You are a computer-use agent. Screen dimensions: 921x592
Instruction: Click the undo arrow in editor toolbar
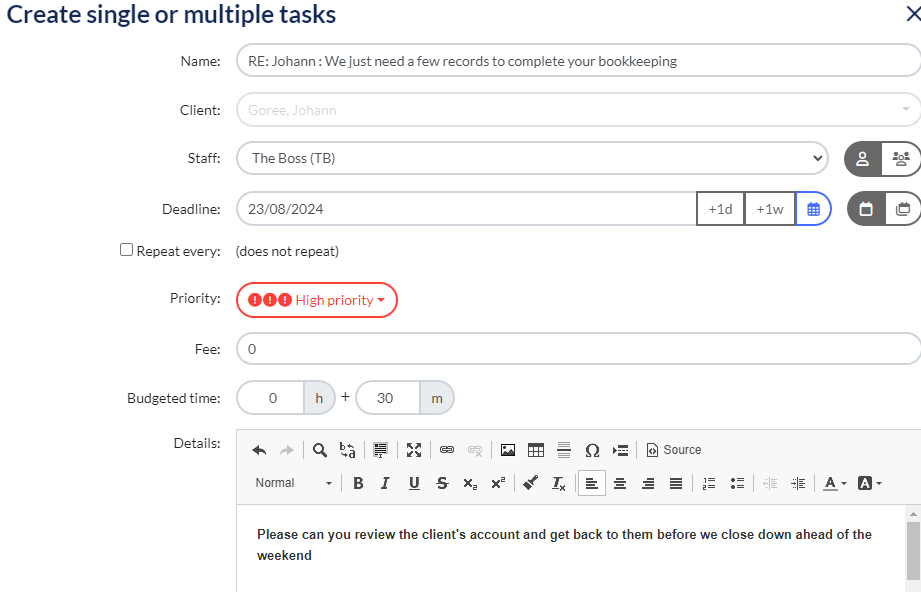click(259, 450)
